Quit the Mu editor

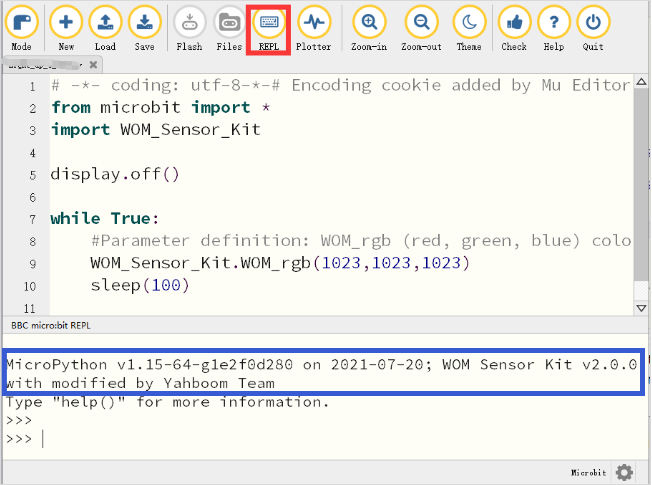pos(593,28)
